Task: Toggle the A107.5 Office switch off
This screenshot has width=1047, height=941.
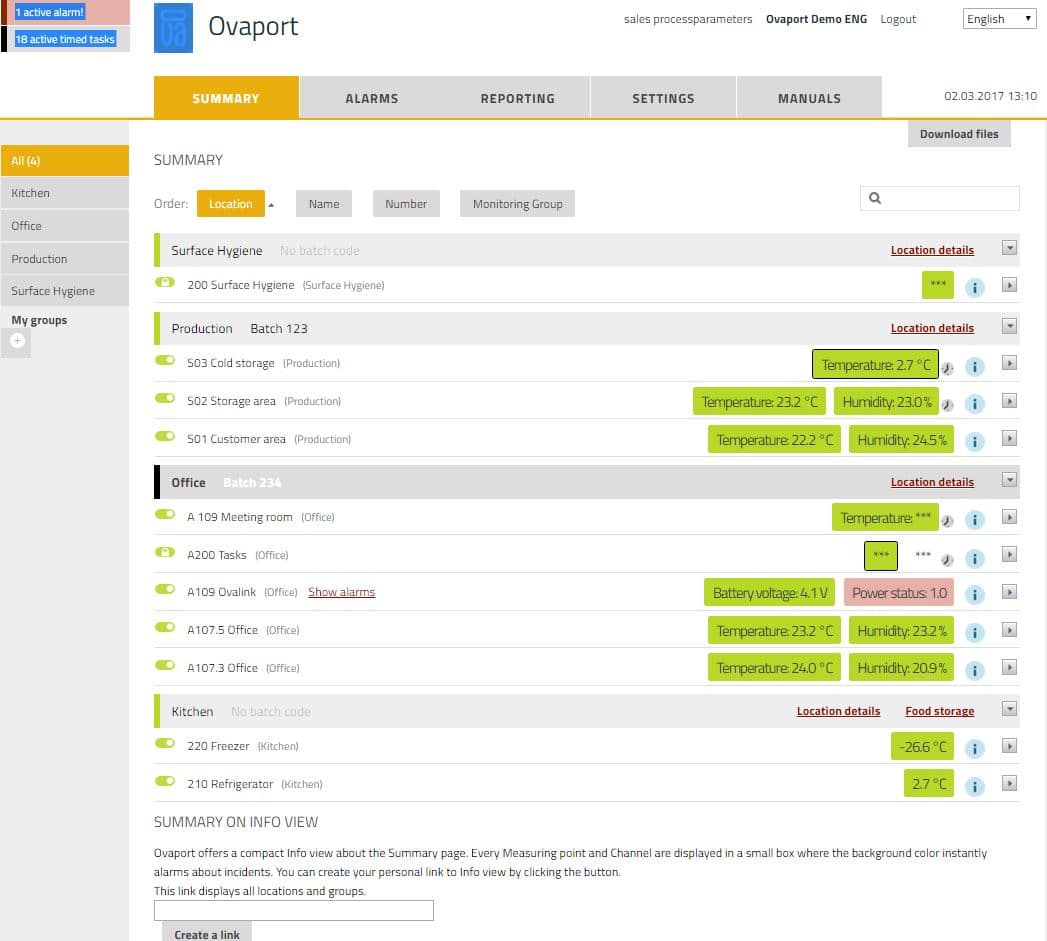Action: (x=164, y=626)
